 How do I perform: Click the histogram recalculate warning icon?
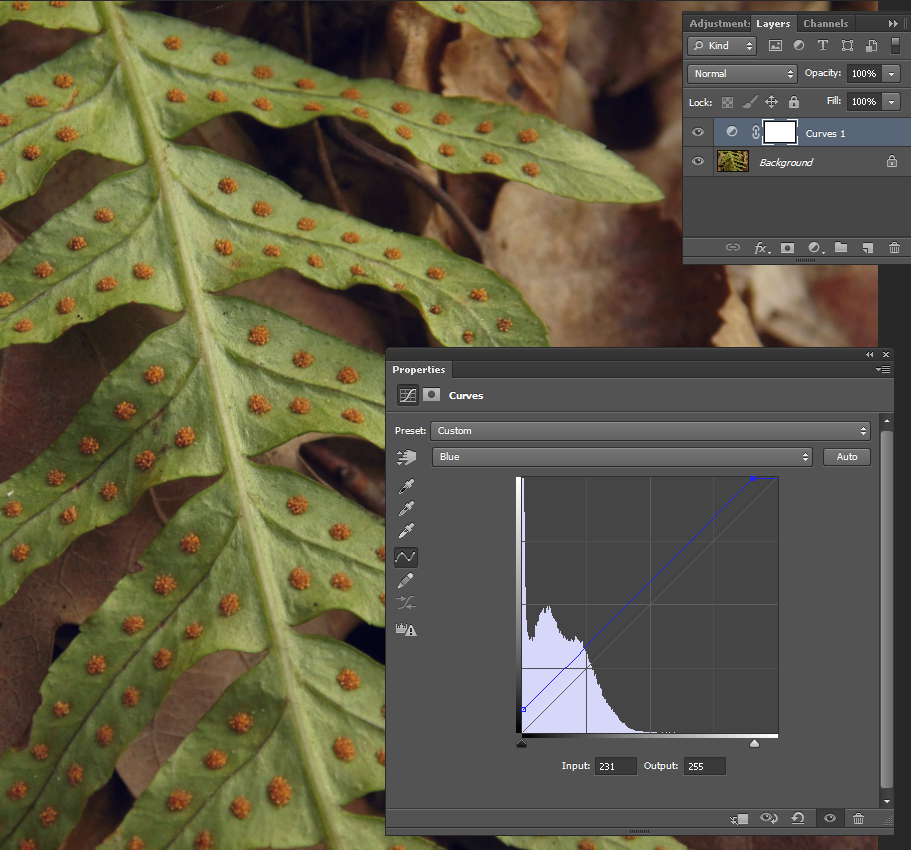coord(406,630)
